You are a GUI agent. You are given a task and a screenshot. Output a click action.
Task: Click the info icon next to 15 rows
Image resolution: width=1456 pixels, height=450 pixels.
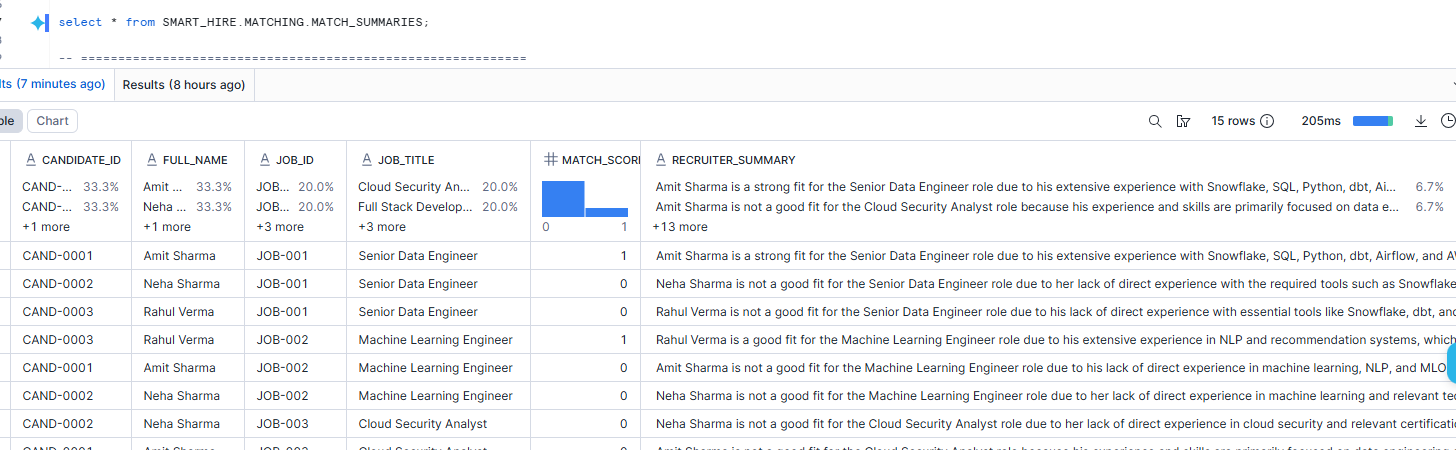[1267, 121]
